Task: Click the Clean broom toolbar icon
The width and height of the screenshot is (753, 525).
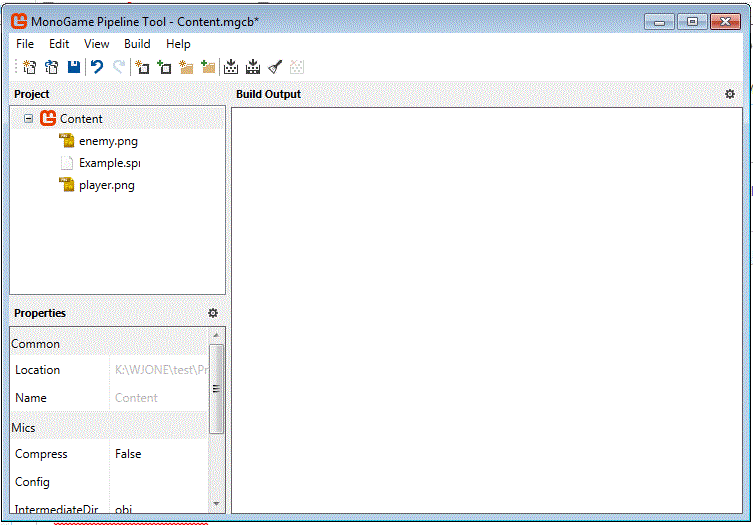Action: (x=275, y=67)
